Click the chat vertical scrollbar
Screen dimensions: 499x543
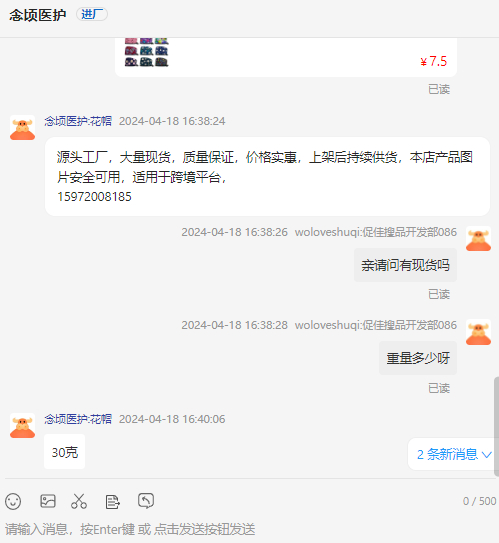click(496, 427)
